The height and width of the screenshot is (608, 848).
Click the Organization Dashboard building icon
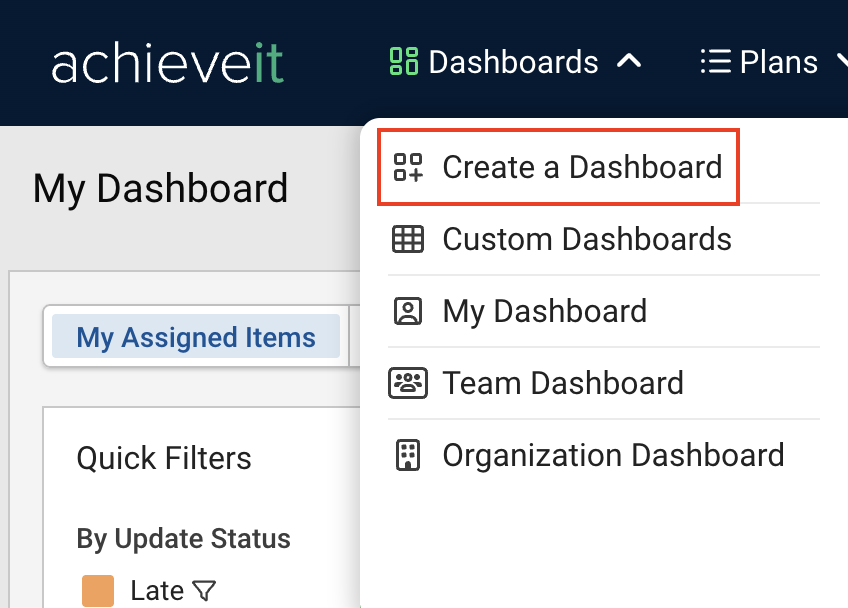[408, 455]
